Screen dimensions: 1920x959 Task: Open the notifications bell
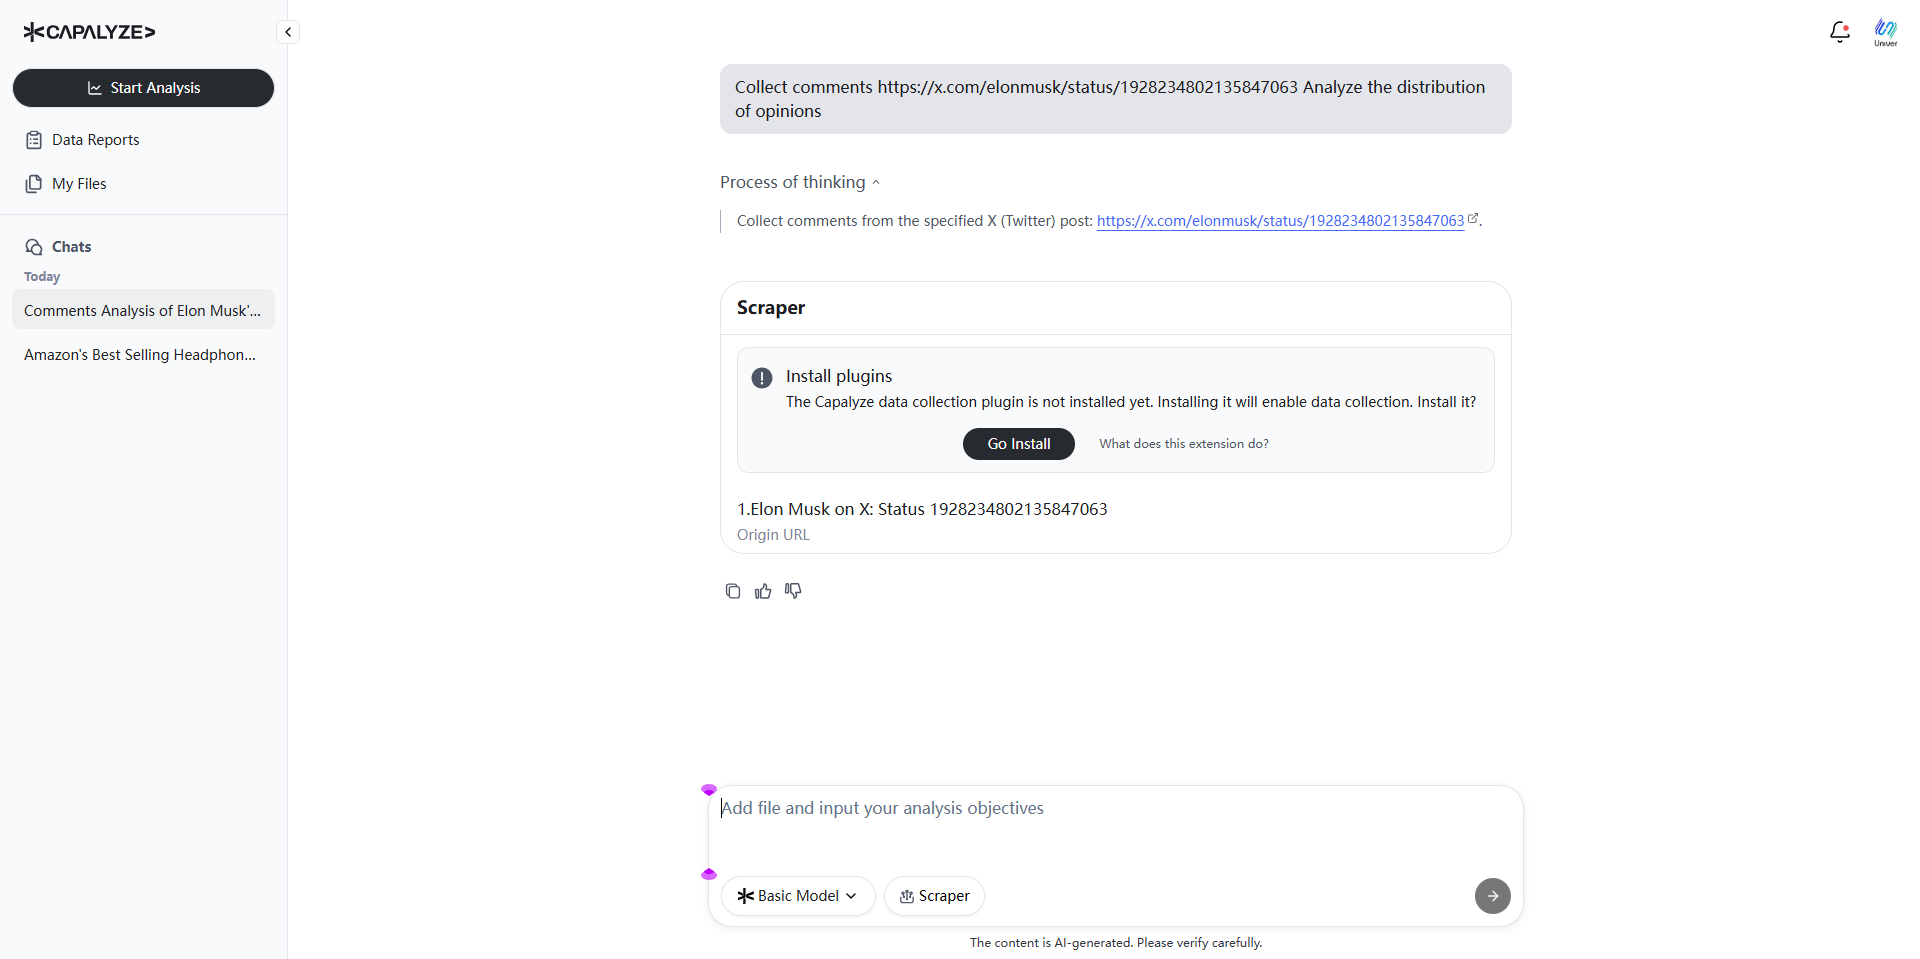[x=1839, y=32]
